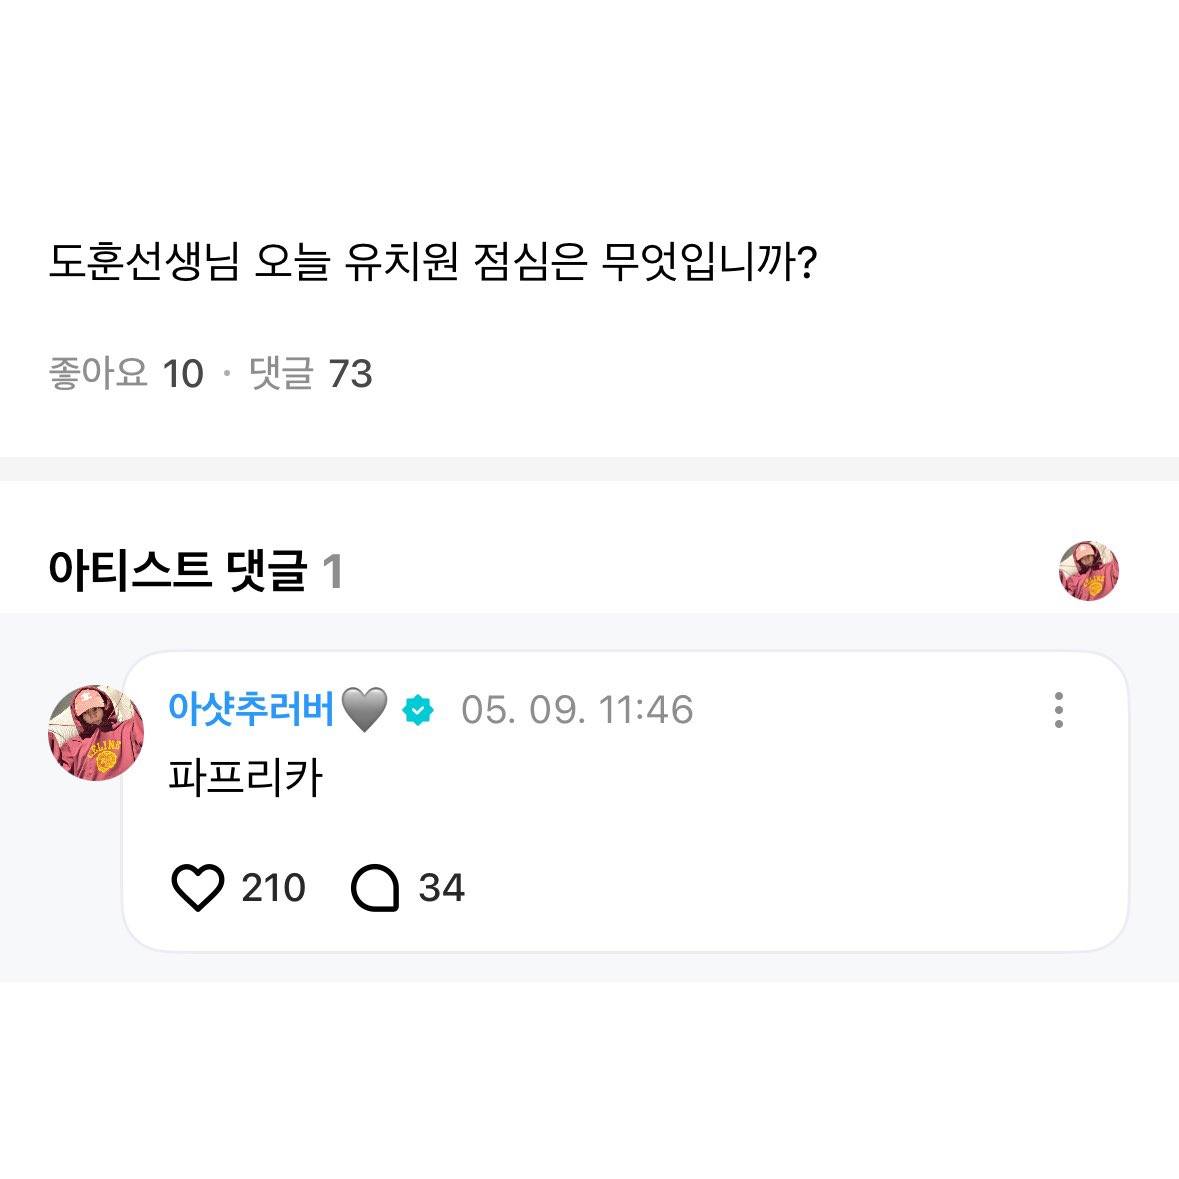Select the 아티스트 댓글 section header
Viewport: 1179px width, 1179px height.
tap(178, 572)
